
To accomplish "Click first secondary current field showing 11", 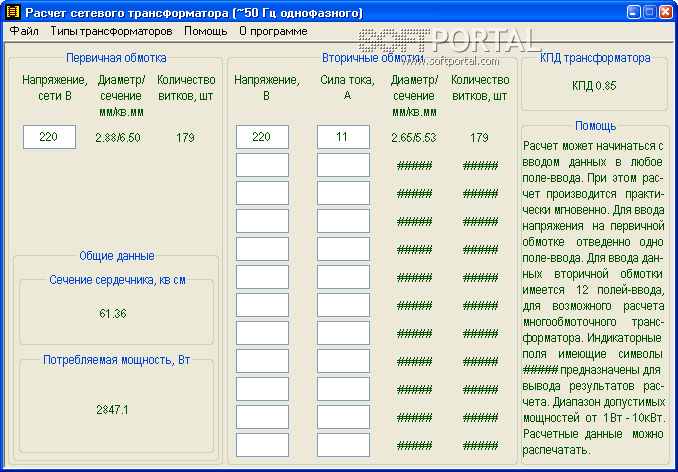I will click(x=343, y=137).
